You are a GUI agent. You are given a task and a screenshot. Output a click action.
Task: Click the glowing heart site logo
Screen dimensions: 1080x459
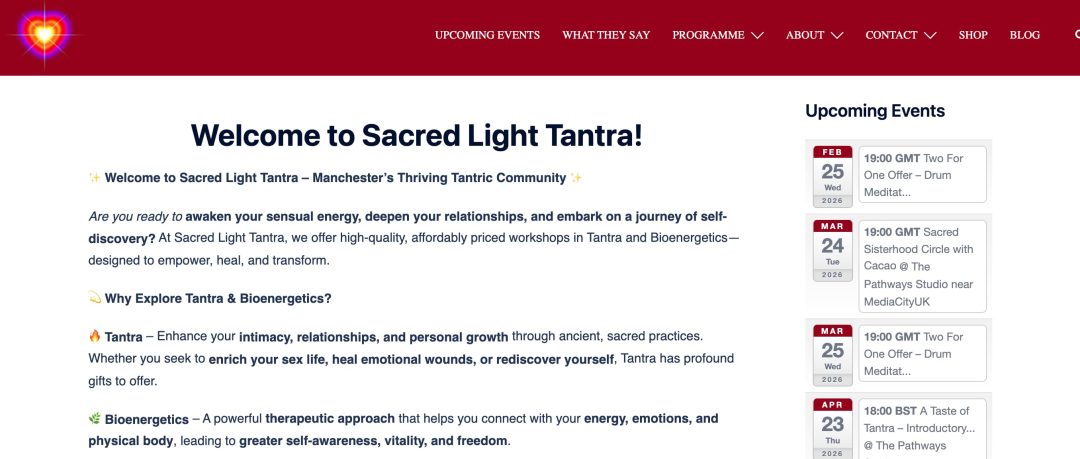coord(44,34)
